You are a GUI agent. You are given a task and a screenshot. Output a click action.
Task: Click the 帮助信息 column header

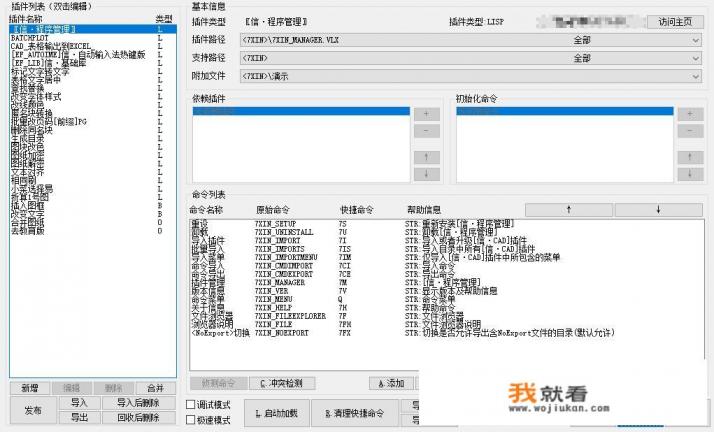click(x=424, y=210)
